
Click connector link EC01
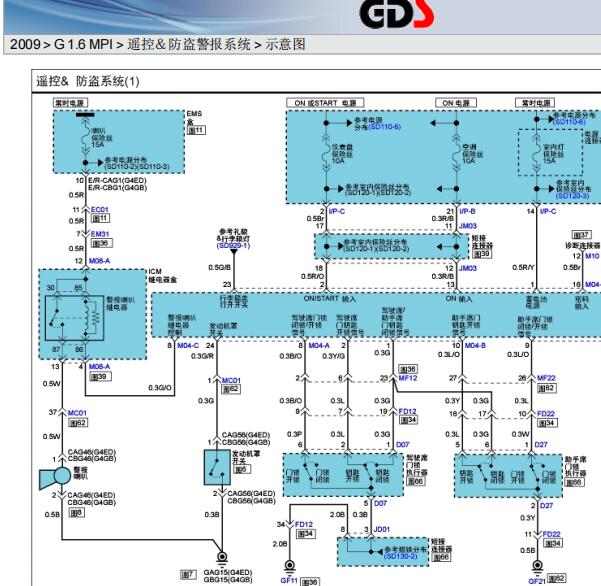click(100, 210)
